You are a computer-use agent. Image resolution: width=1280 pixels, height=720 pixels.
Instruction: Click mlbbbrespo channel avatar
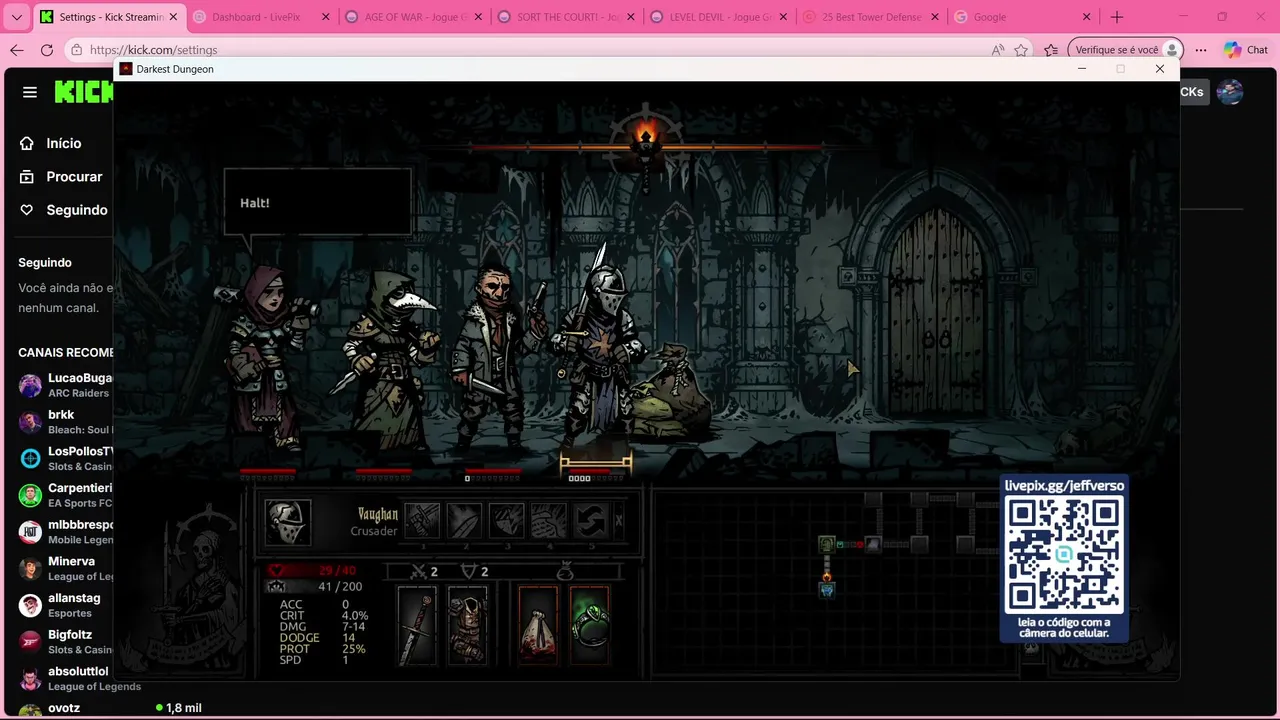[30, 532]
